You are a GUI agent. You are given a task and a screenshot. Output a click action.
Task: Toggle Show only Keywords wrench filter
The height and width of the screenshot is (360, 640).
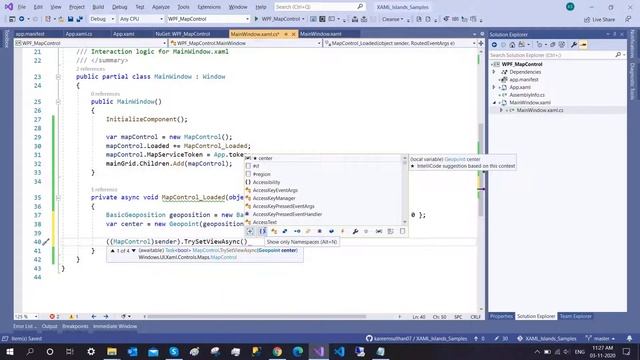click(355, 231)
